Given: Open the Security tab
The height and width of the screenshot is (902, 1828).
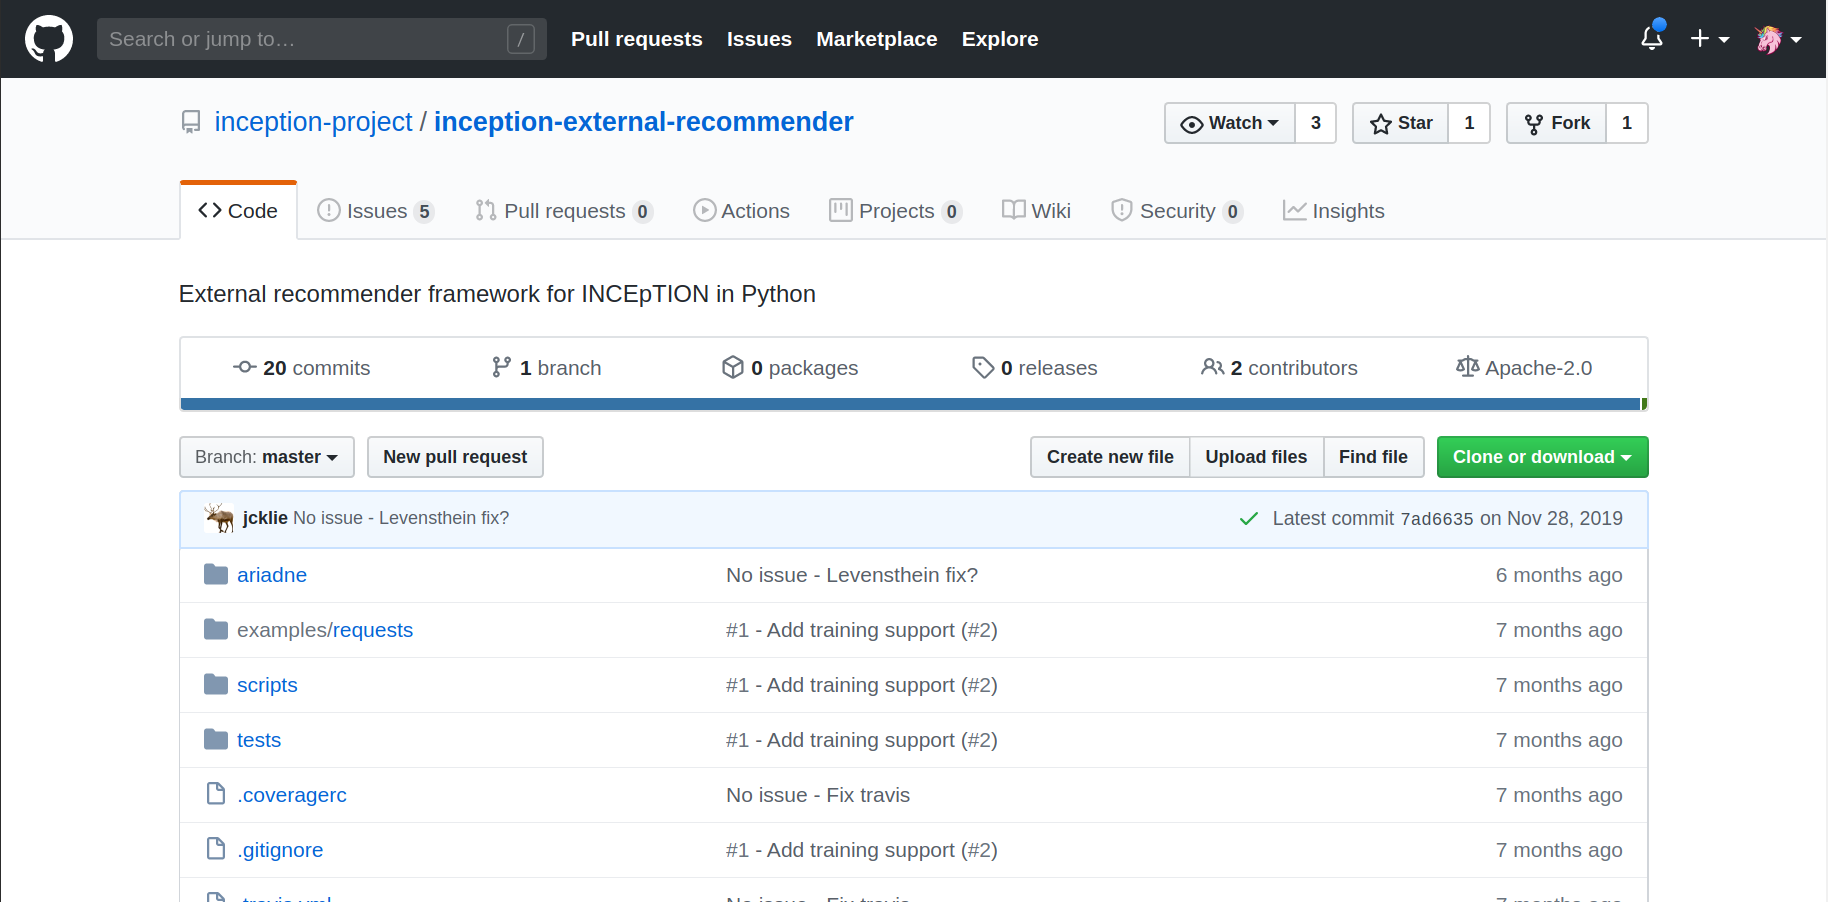Looking at the screenshot, I should point(1177,211).
